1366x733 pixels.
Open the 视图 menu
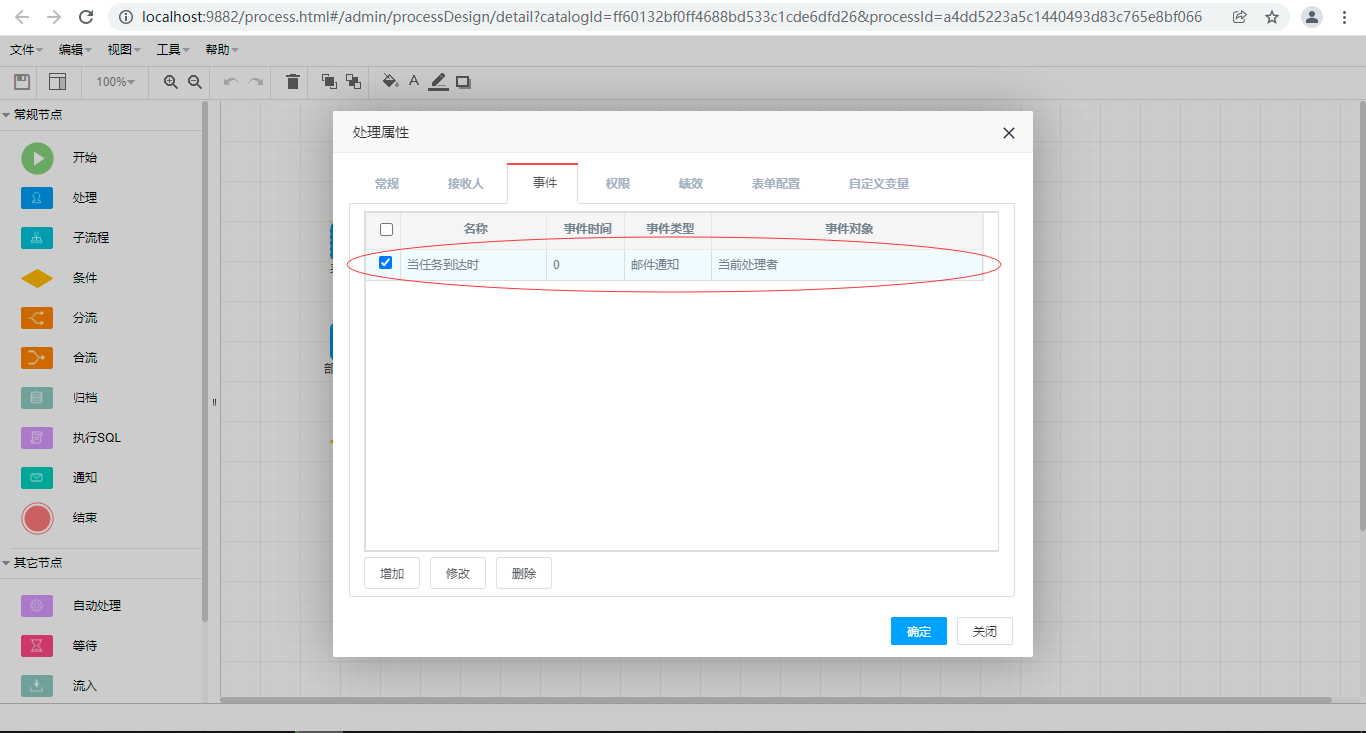click(123, 50)
